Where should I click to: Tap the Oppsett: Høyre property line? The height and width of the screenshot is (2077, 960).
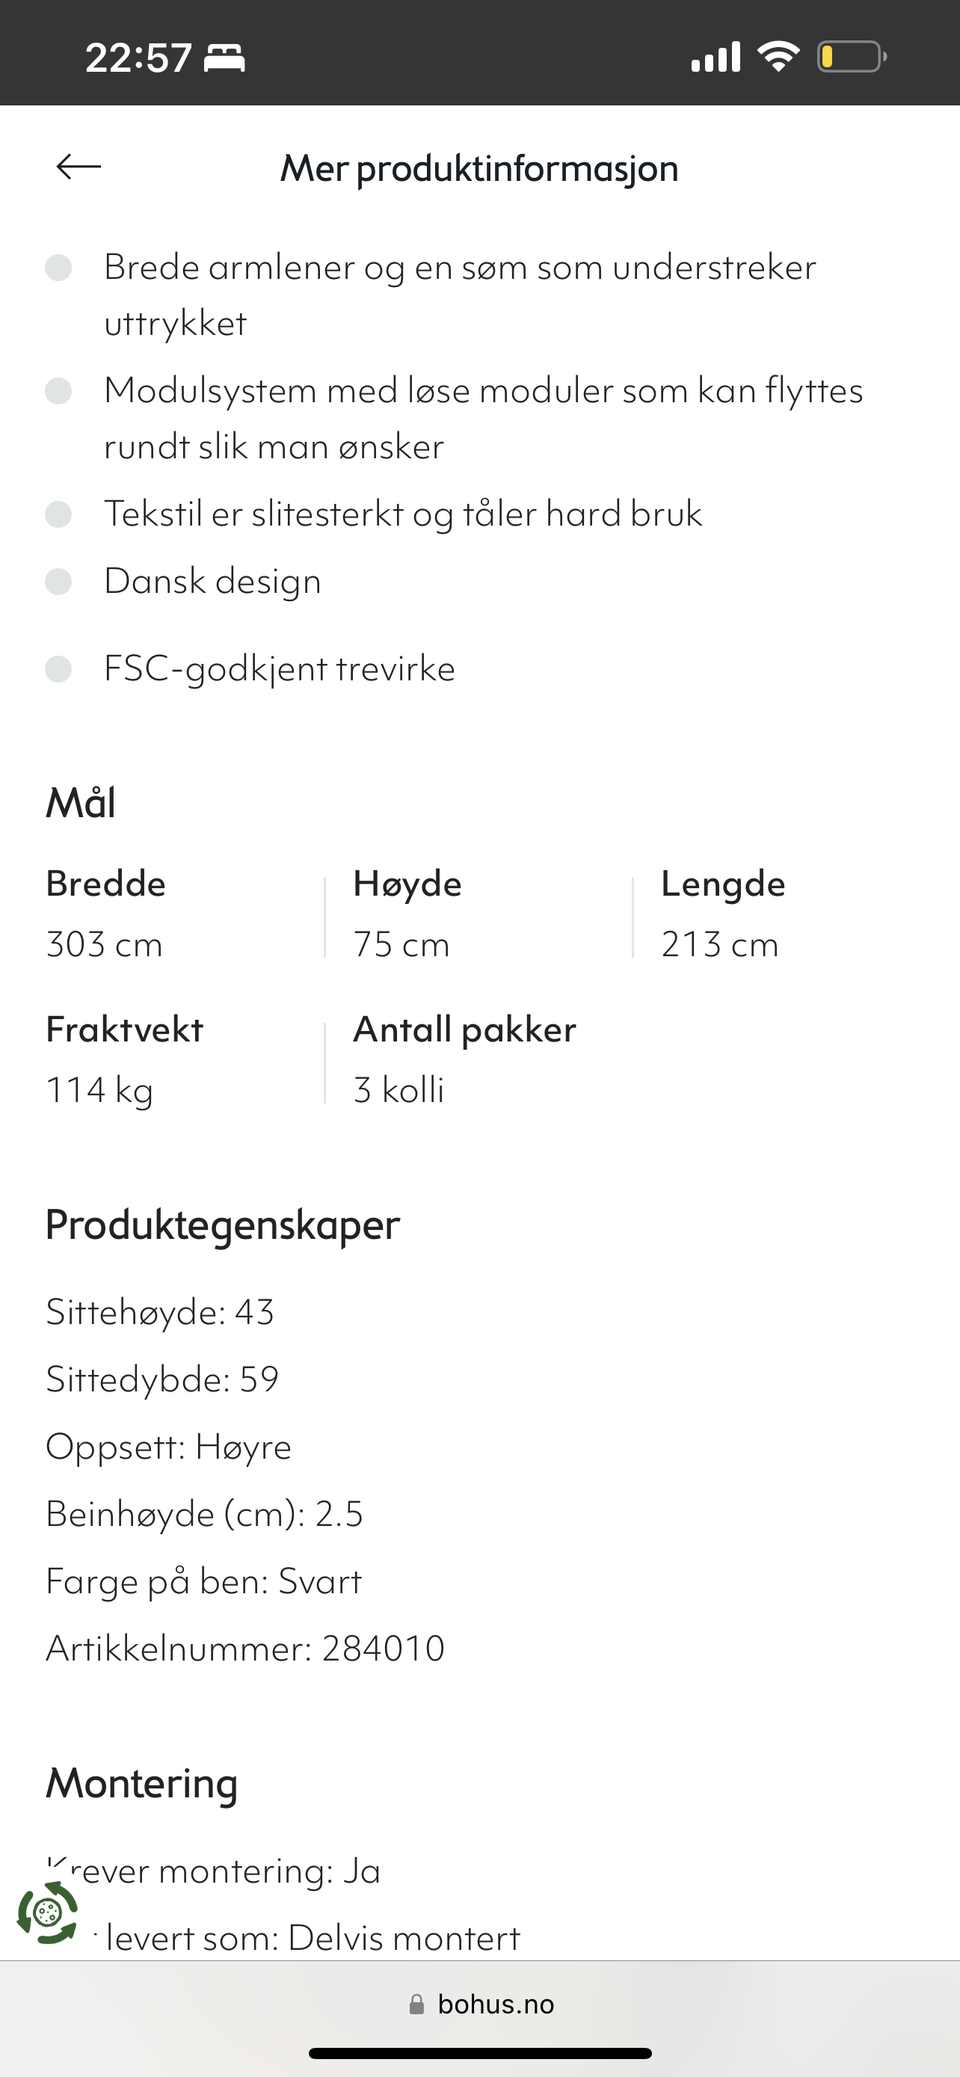click(168, 1446)
